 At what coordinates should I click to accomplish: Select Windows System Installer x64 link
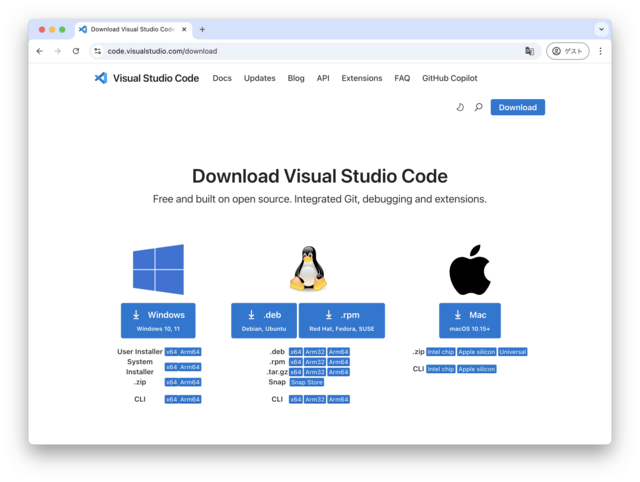(171, 367)
